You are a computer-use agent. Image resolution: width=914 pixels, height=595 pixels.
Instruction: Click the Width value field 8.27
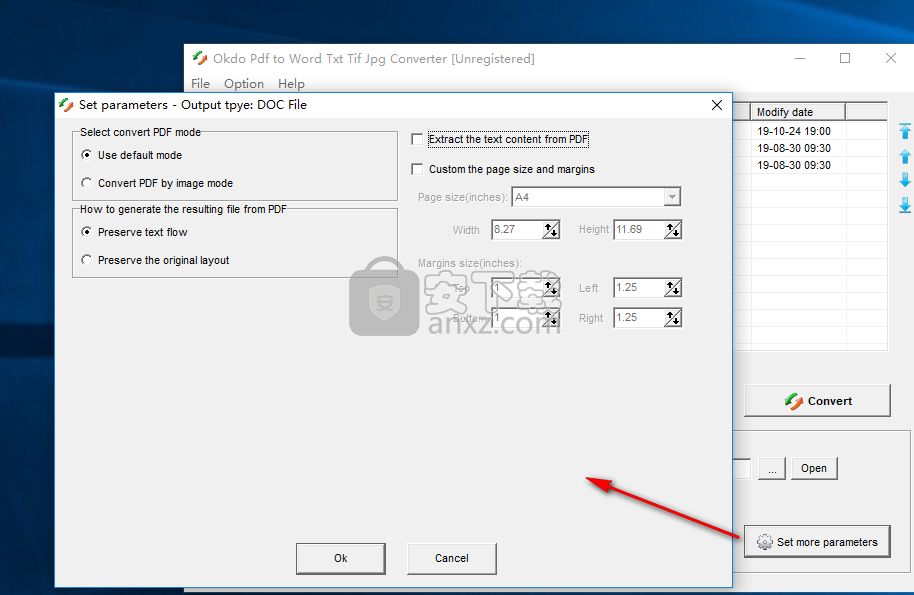517,230
